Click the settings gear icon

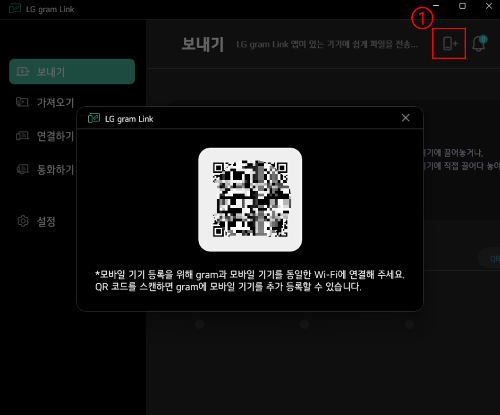pos(23,221)
